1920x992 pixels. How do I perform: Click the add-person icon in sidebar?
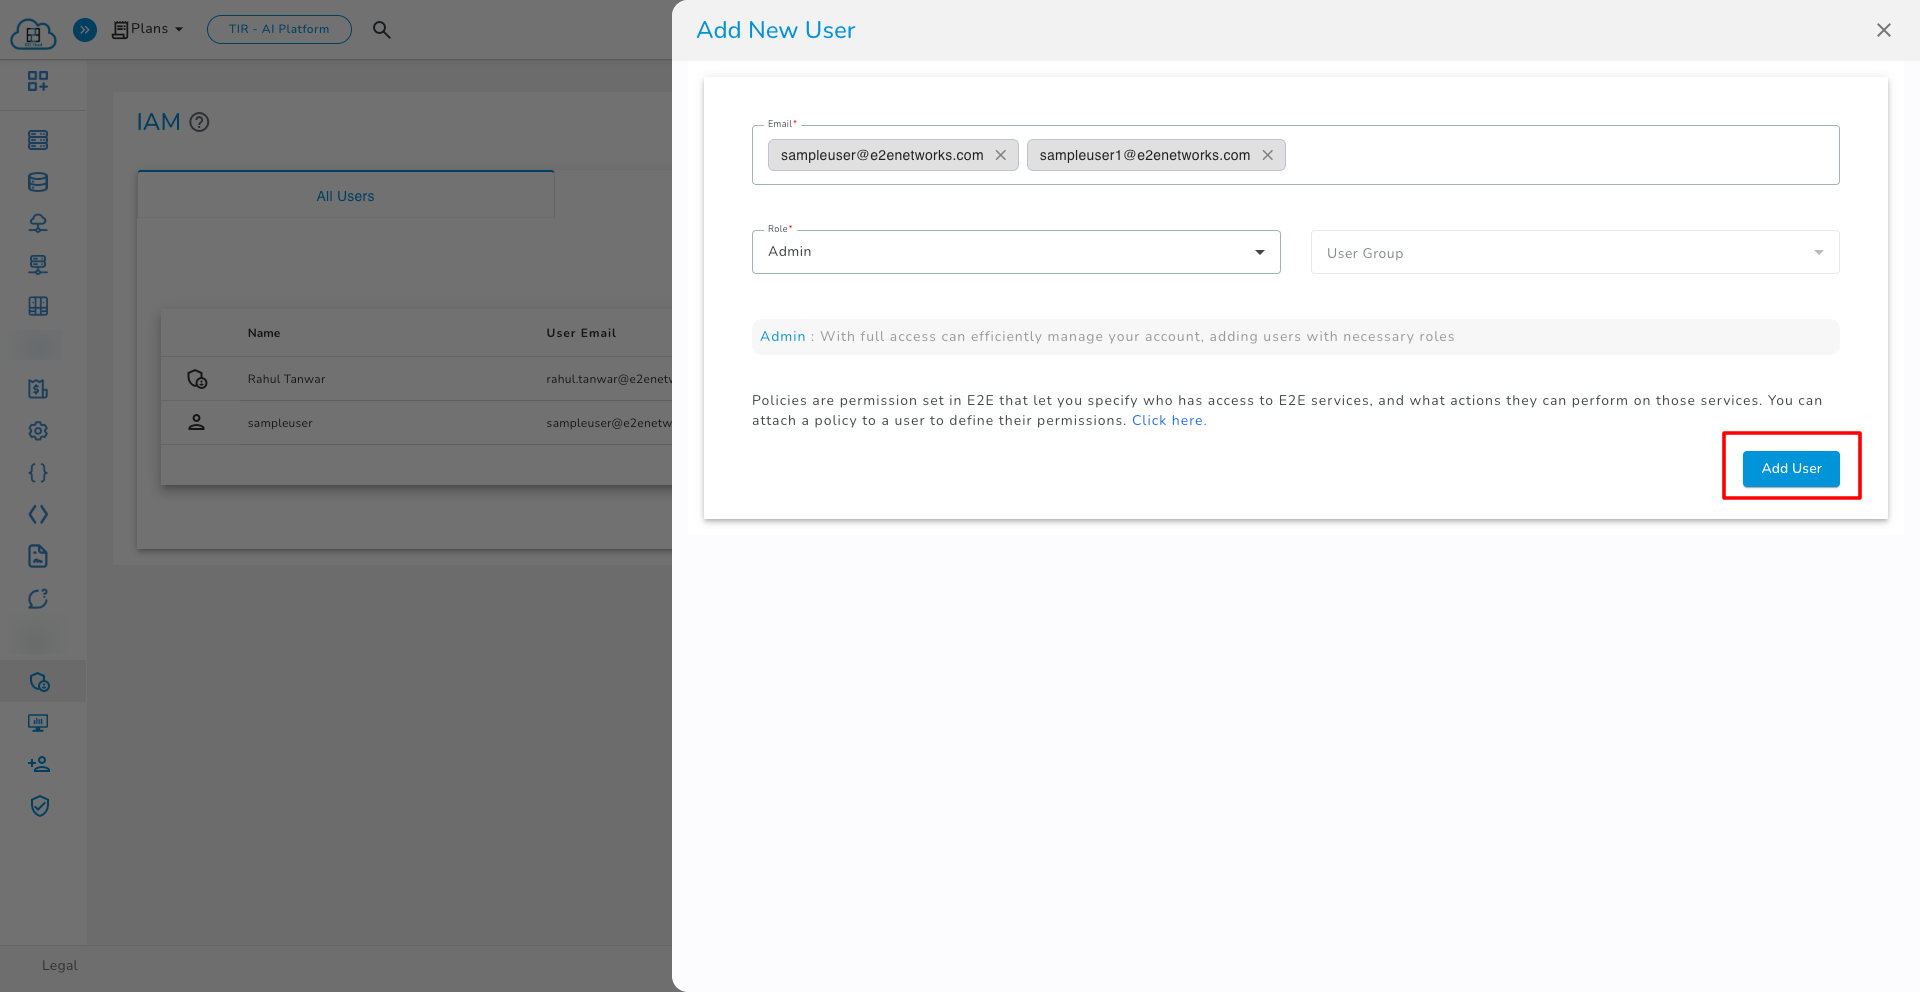[38, 765]
